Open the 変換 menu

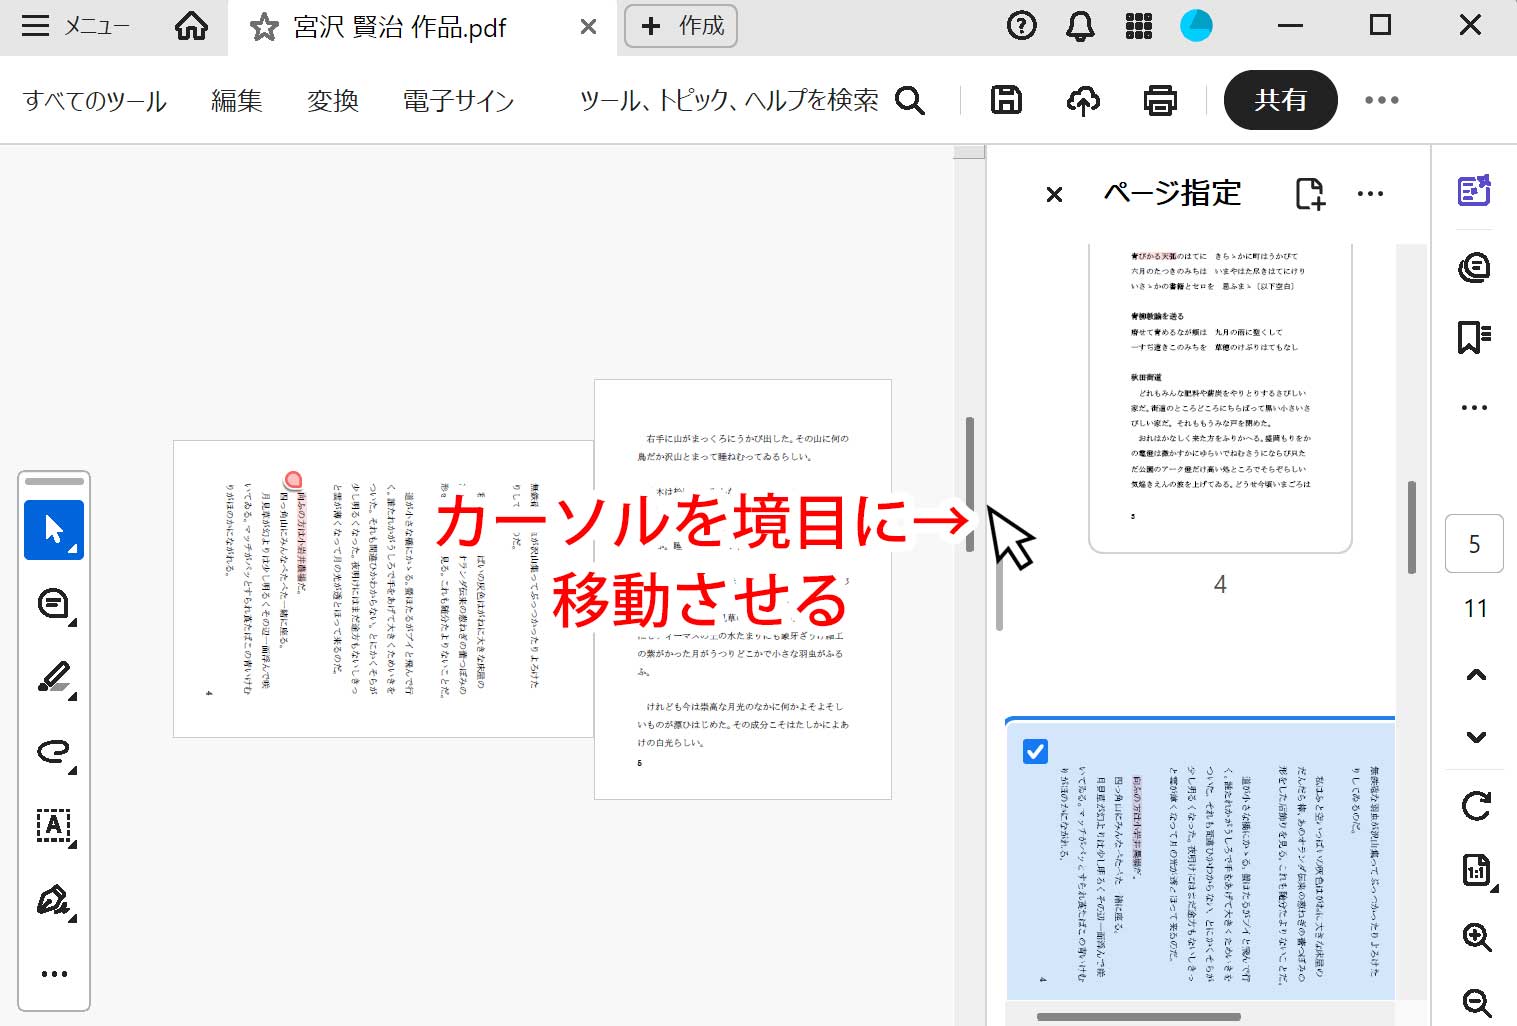point(333,101)
